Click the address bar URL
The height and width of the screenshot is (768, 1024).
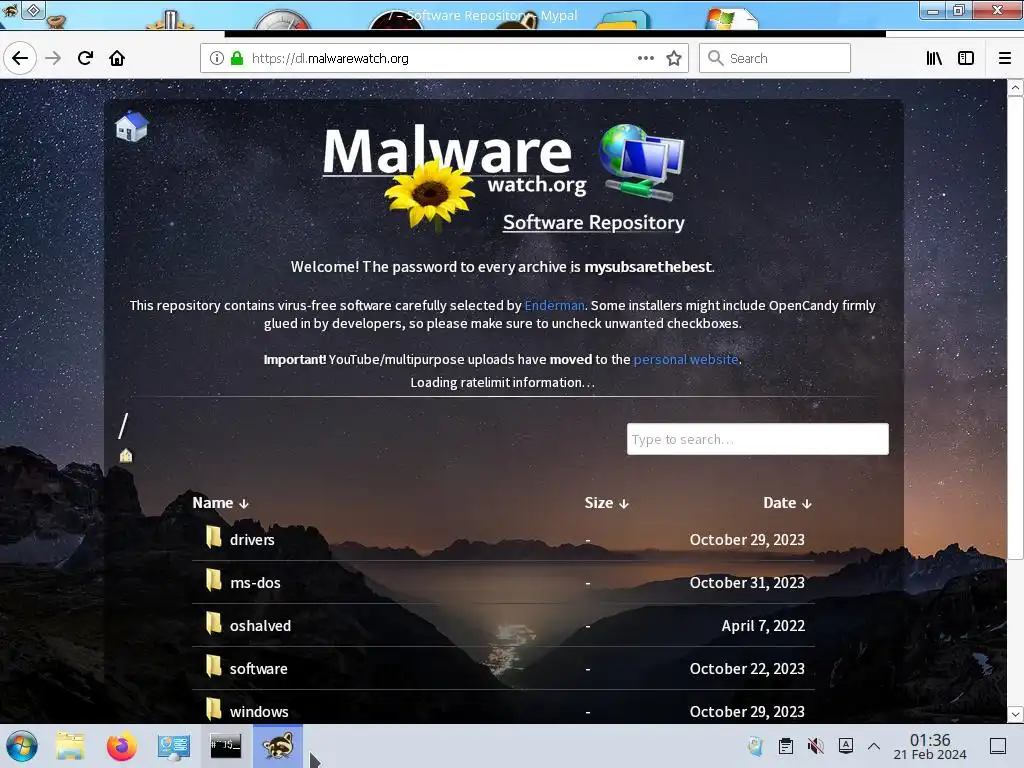330,58
